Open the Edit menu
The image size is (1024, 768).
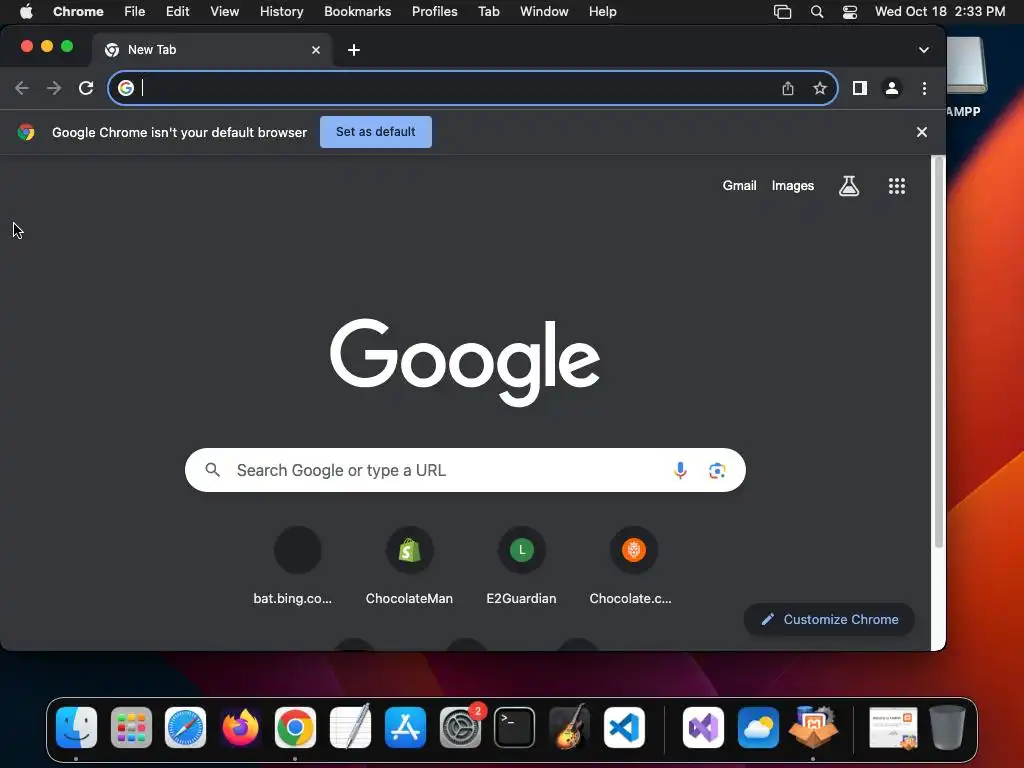(x=177, y=12)
